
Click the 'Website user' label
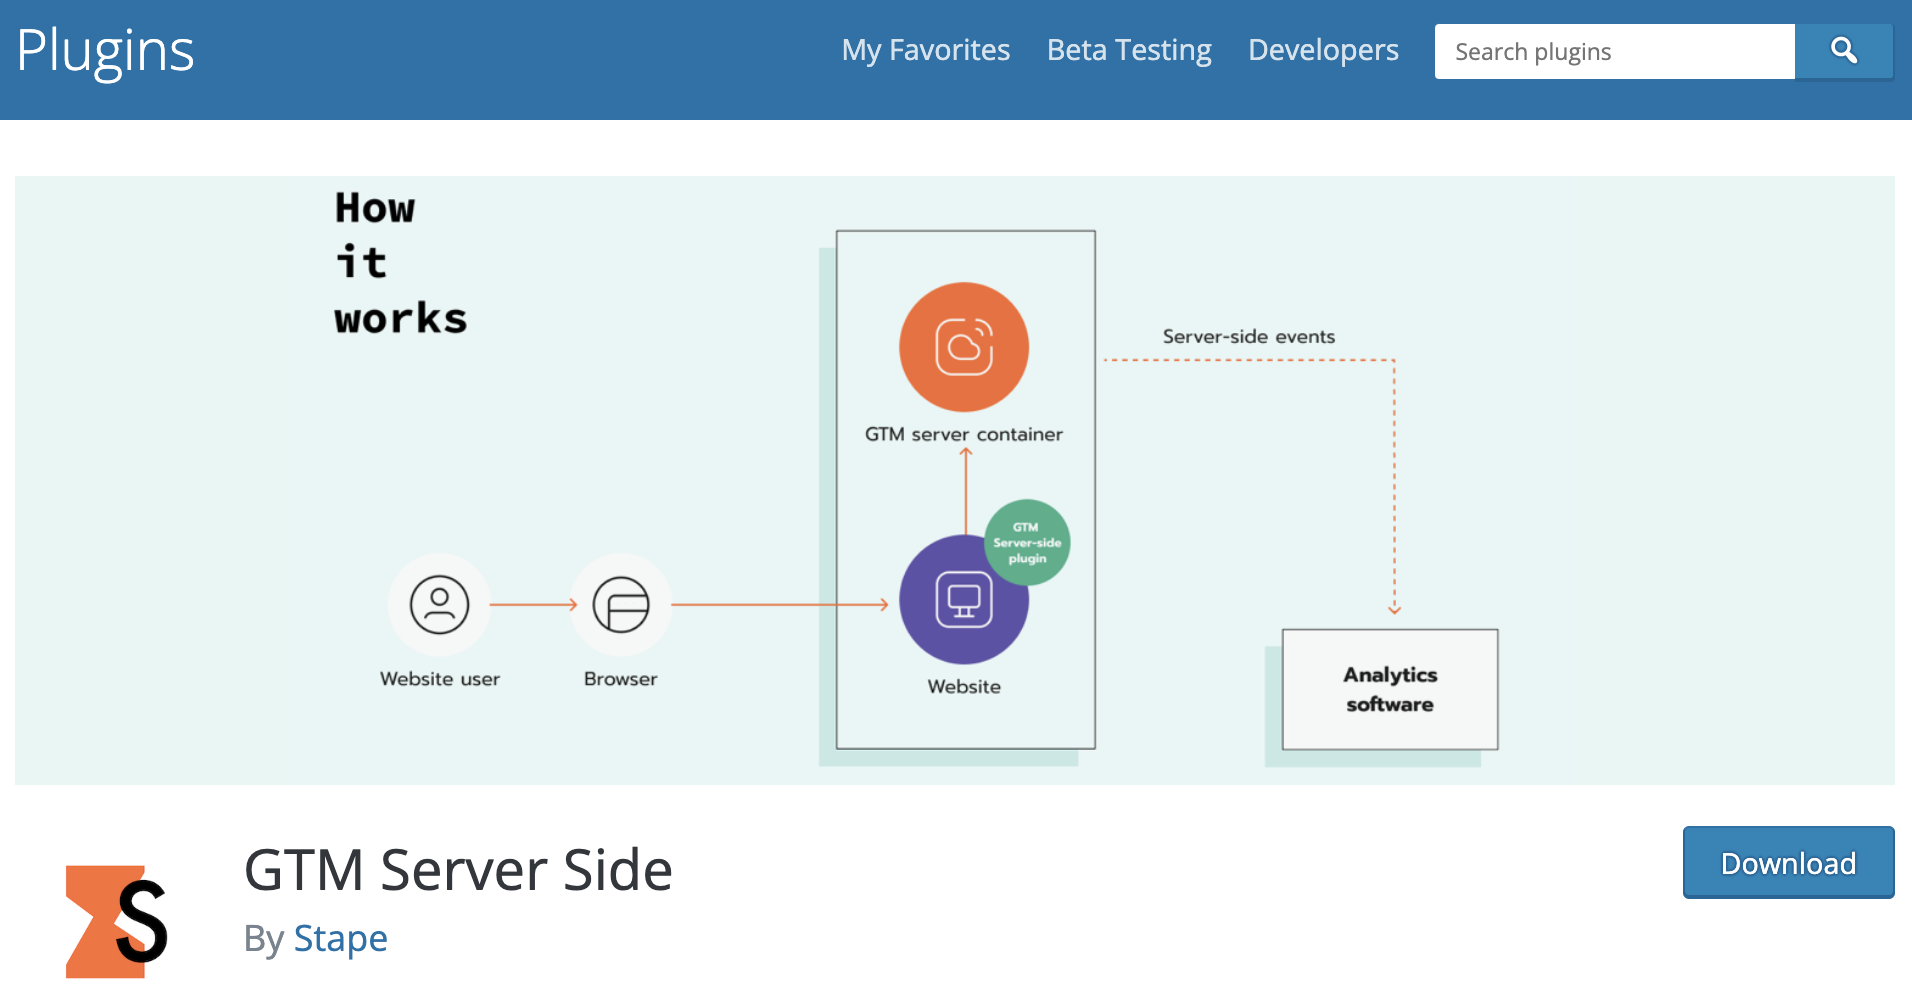click(x=440, y=679)
